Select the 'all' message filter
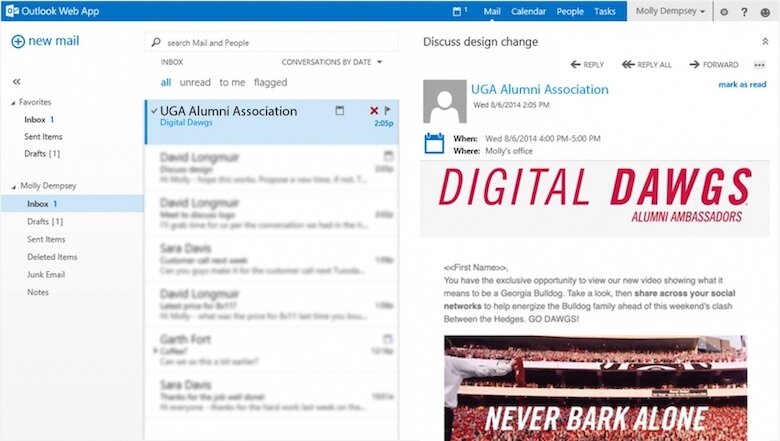Screen dimensions: 780x441 166,82
